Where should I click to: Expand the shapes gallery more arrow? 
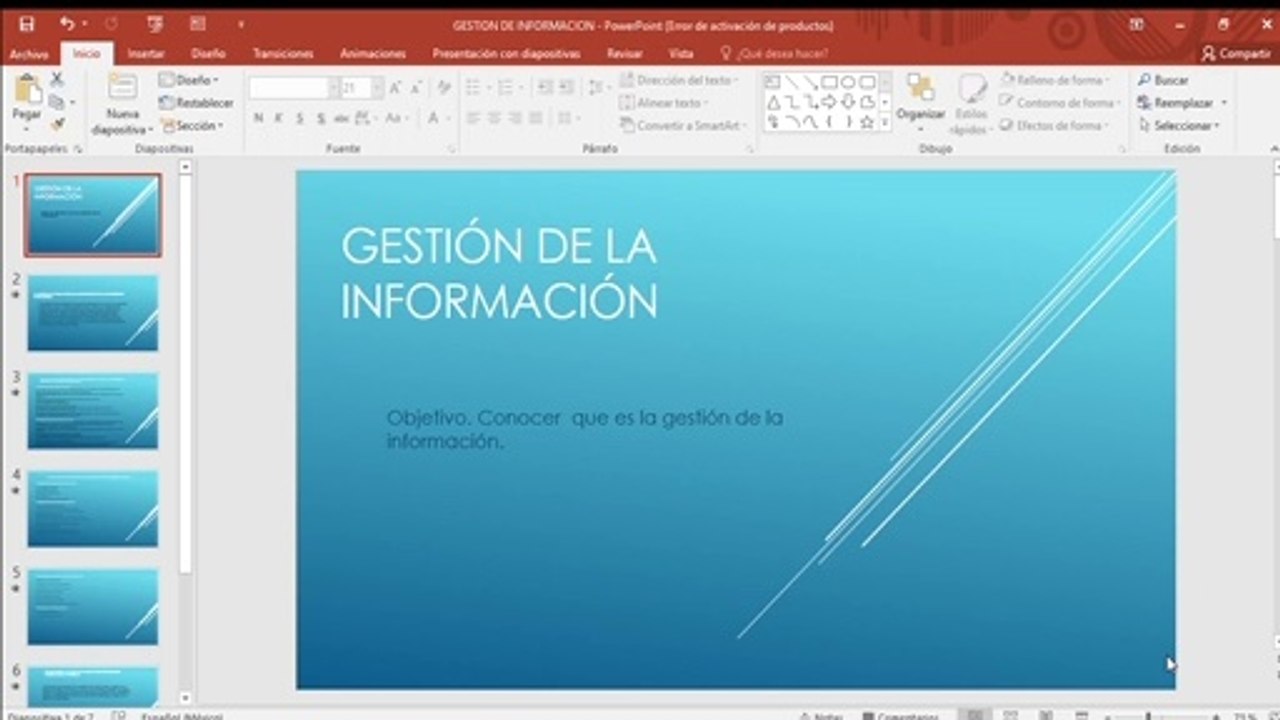click(x=885, y=122)
